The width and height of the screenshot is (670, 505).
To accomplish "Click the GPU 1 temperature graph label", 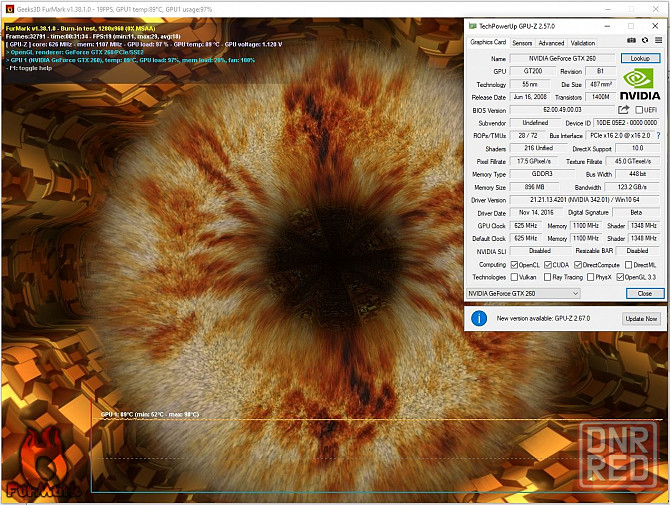I will click(x=150, y=414).
